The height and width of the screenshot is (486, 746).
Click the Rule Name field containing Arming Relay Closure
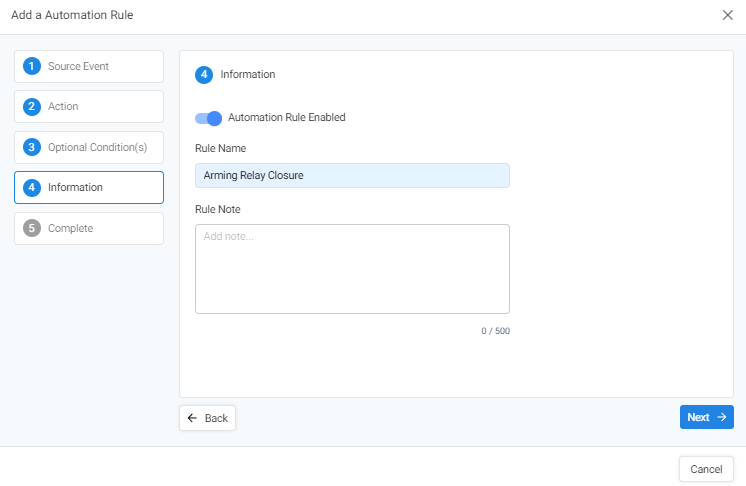point(352,176)
